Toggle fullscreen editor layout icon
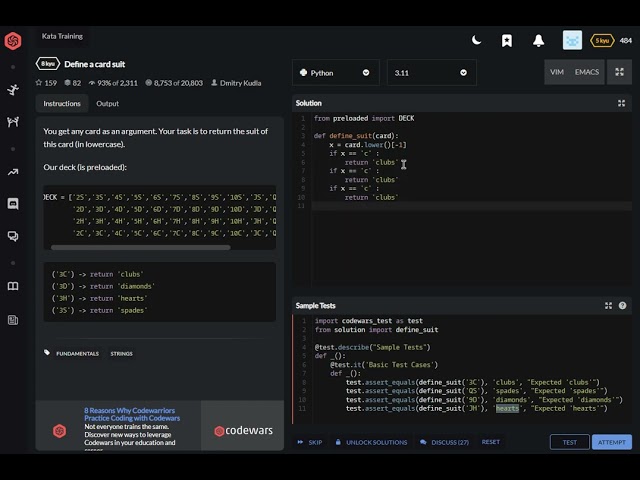Screen dimensions: 640x480 point(619,72)
